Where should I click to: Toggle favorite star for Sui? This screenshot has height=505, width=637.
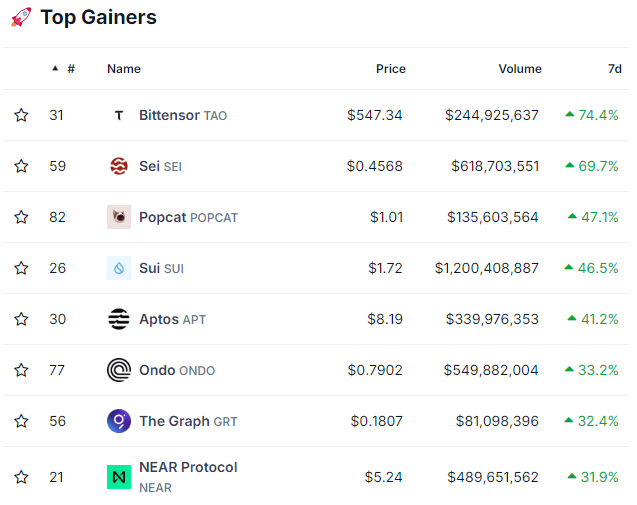(x=21, y=268)
